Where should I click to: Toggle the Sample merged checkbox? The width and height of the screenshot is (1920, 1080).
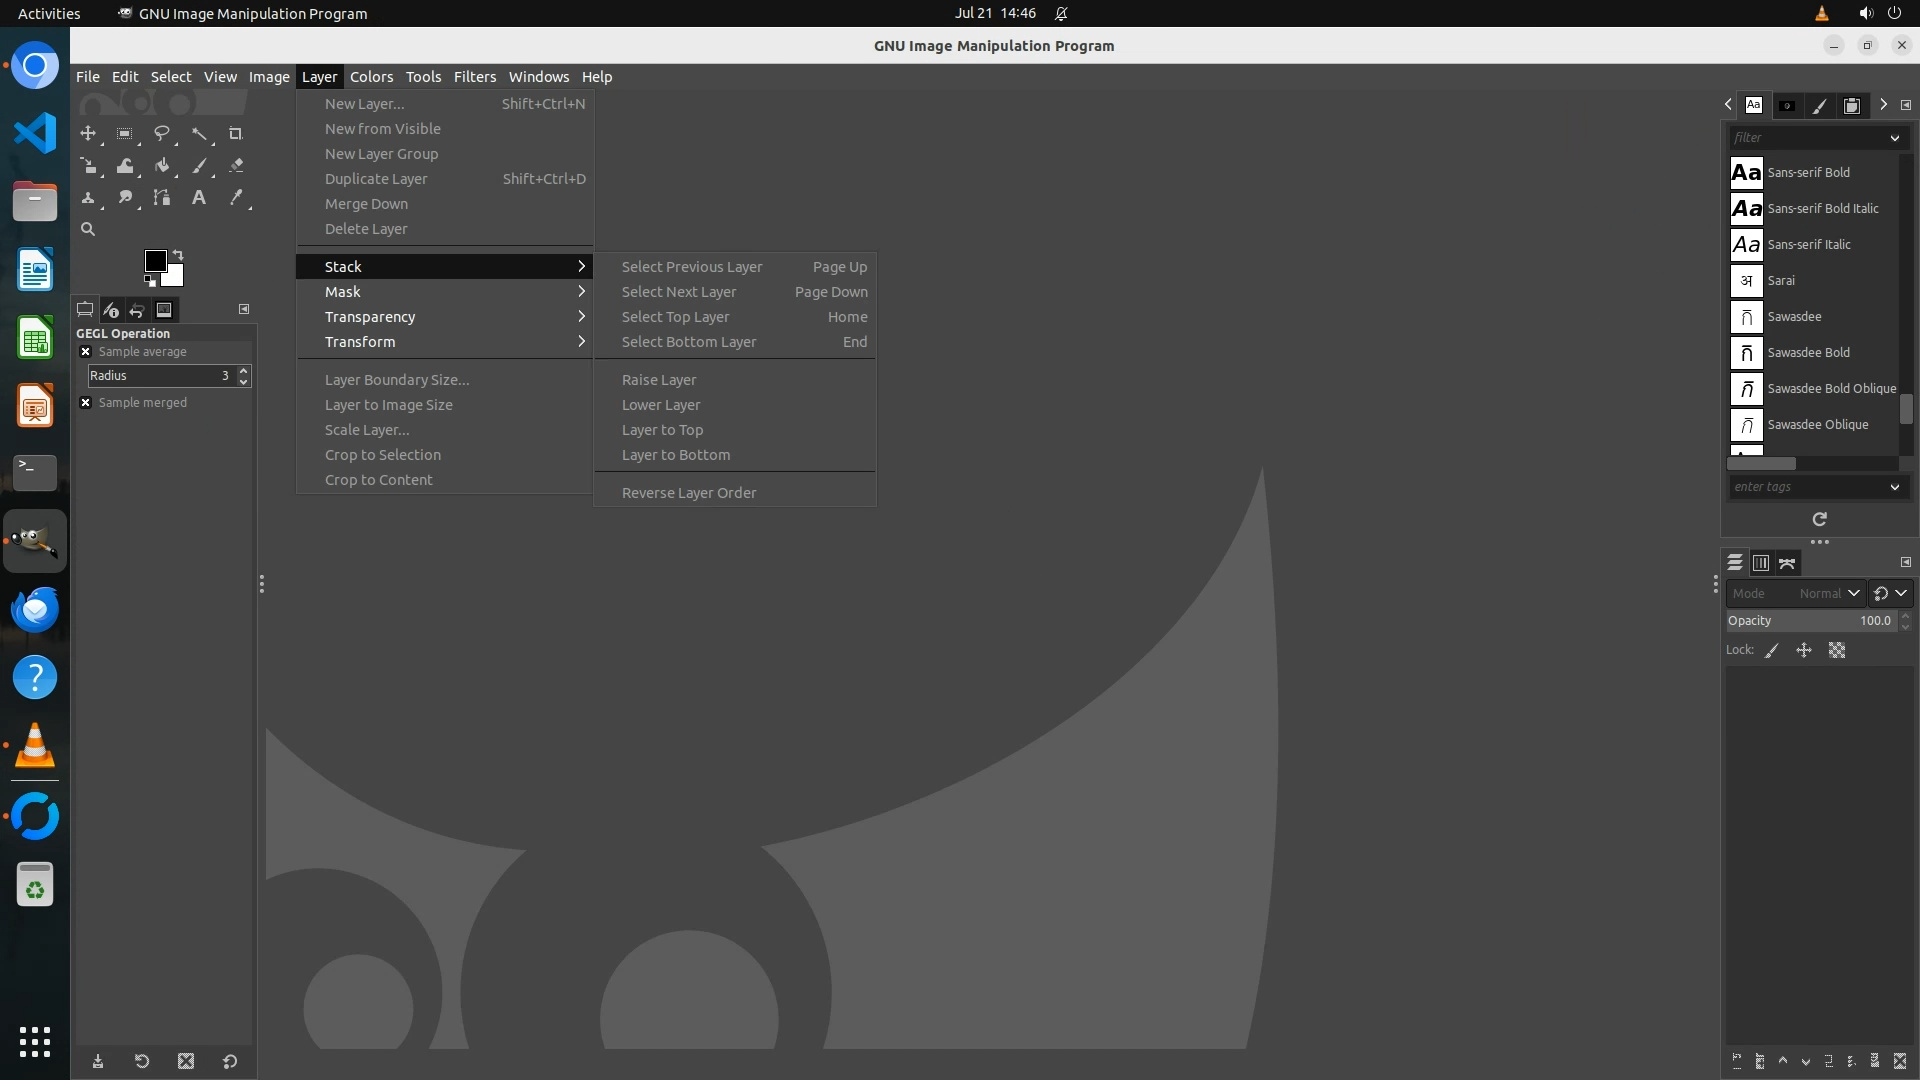(86, 403)
